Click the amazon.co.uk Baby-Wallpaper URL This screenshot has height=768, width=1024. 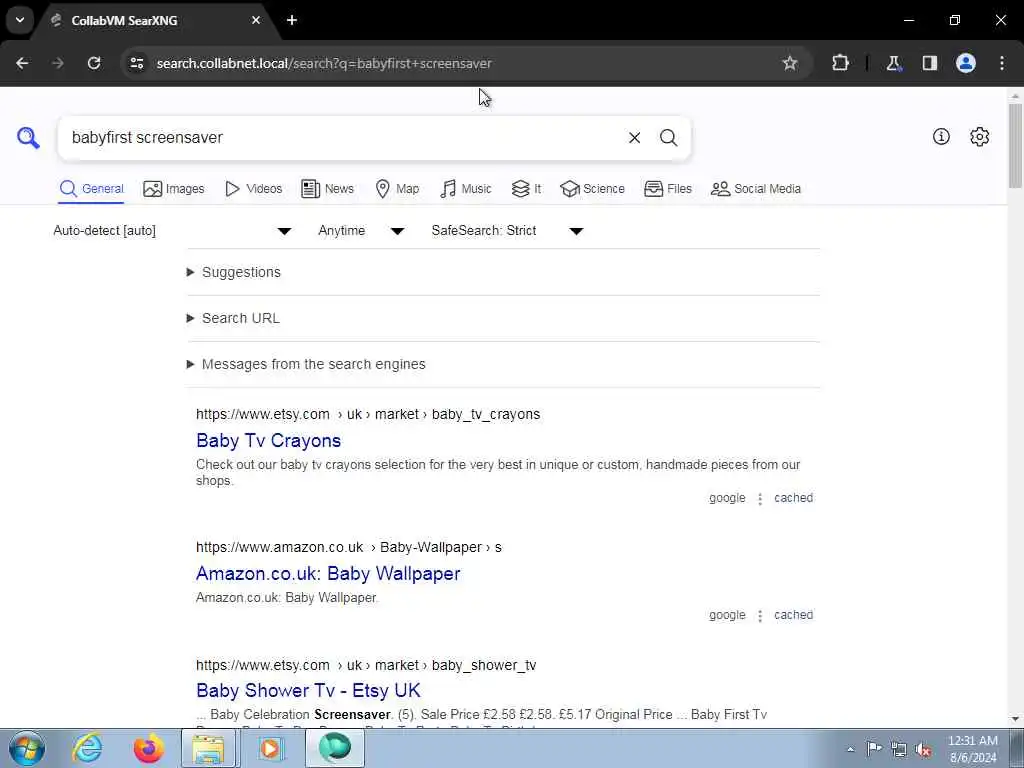pos(349,547)
